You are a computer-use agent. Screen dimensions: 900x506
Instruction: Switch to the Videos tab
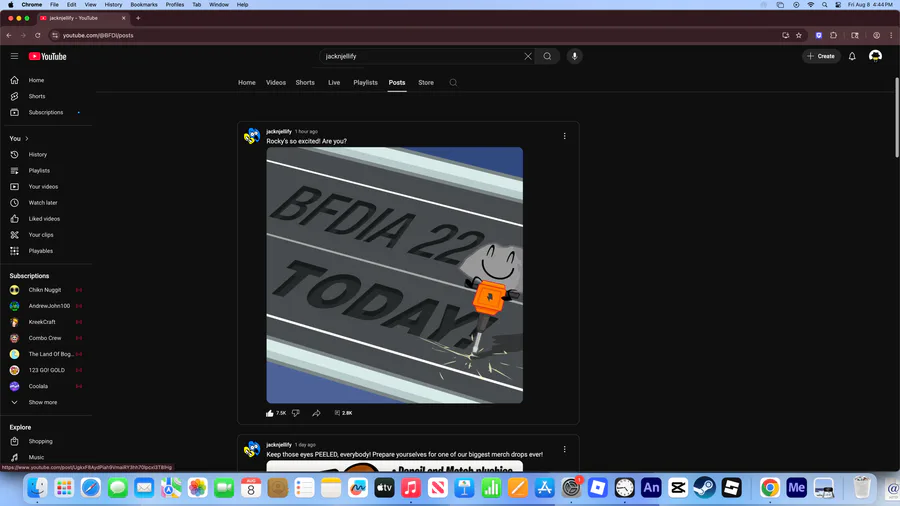click(276, 83)
